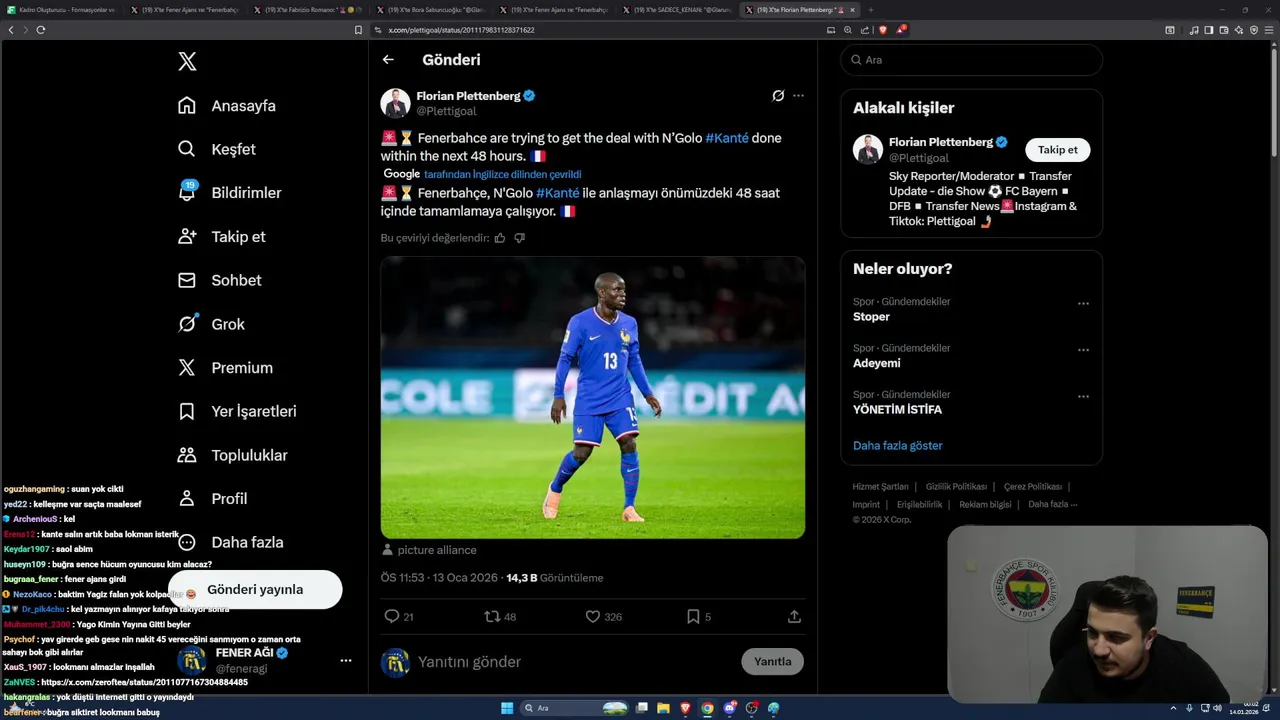1280x720 pixels.
Task: Open File Explorer from the taskbar
Action: click(663, 708)
